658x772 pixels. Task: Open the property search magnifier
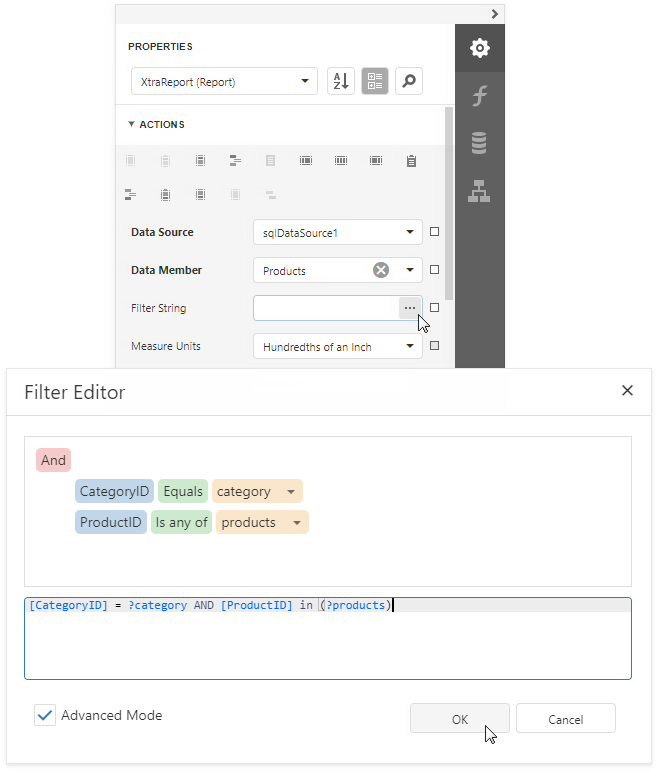pyautogui.click(x=409, y=81)
